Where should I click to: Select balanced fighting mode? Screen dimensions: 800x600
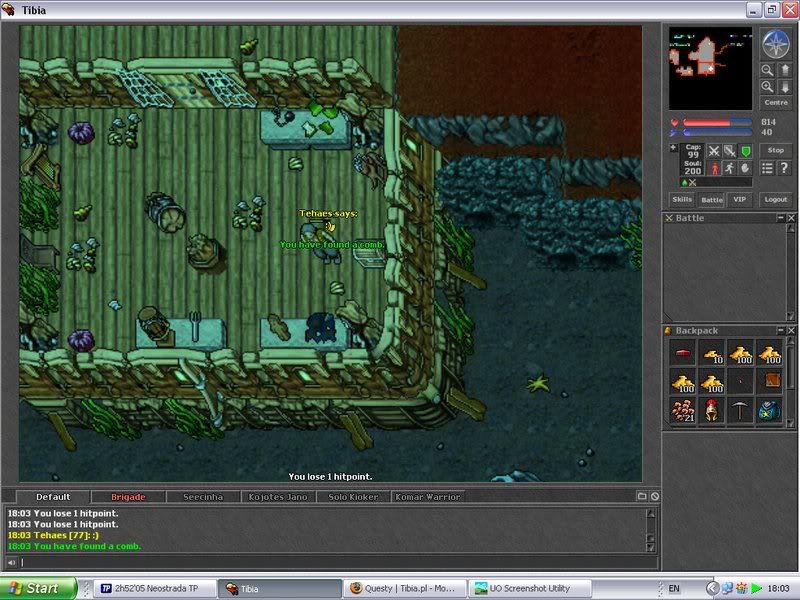[x=730, y=151]
